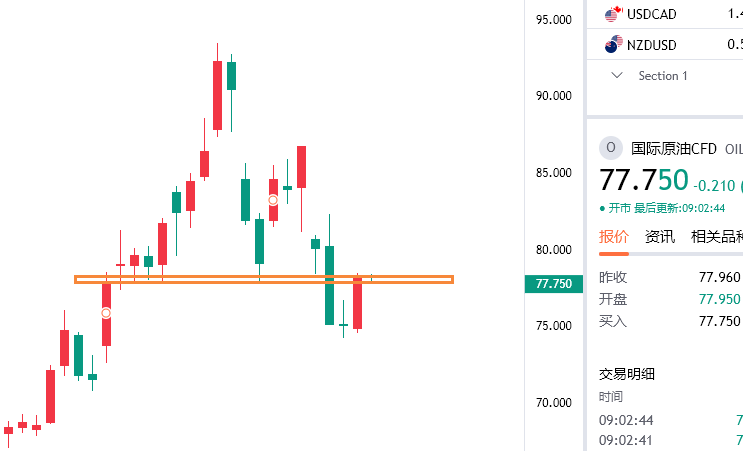This screenshot has width=743, height=451.
Task: Click the circle marker on the candle near 76
Action: [x=106, y=313]
